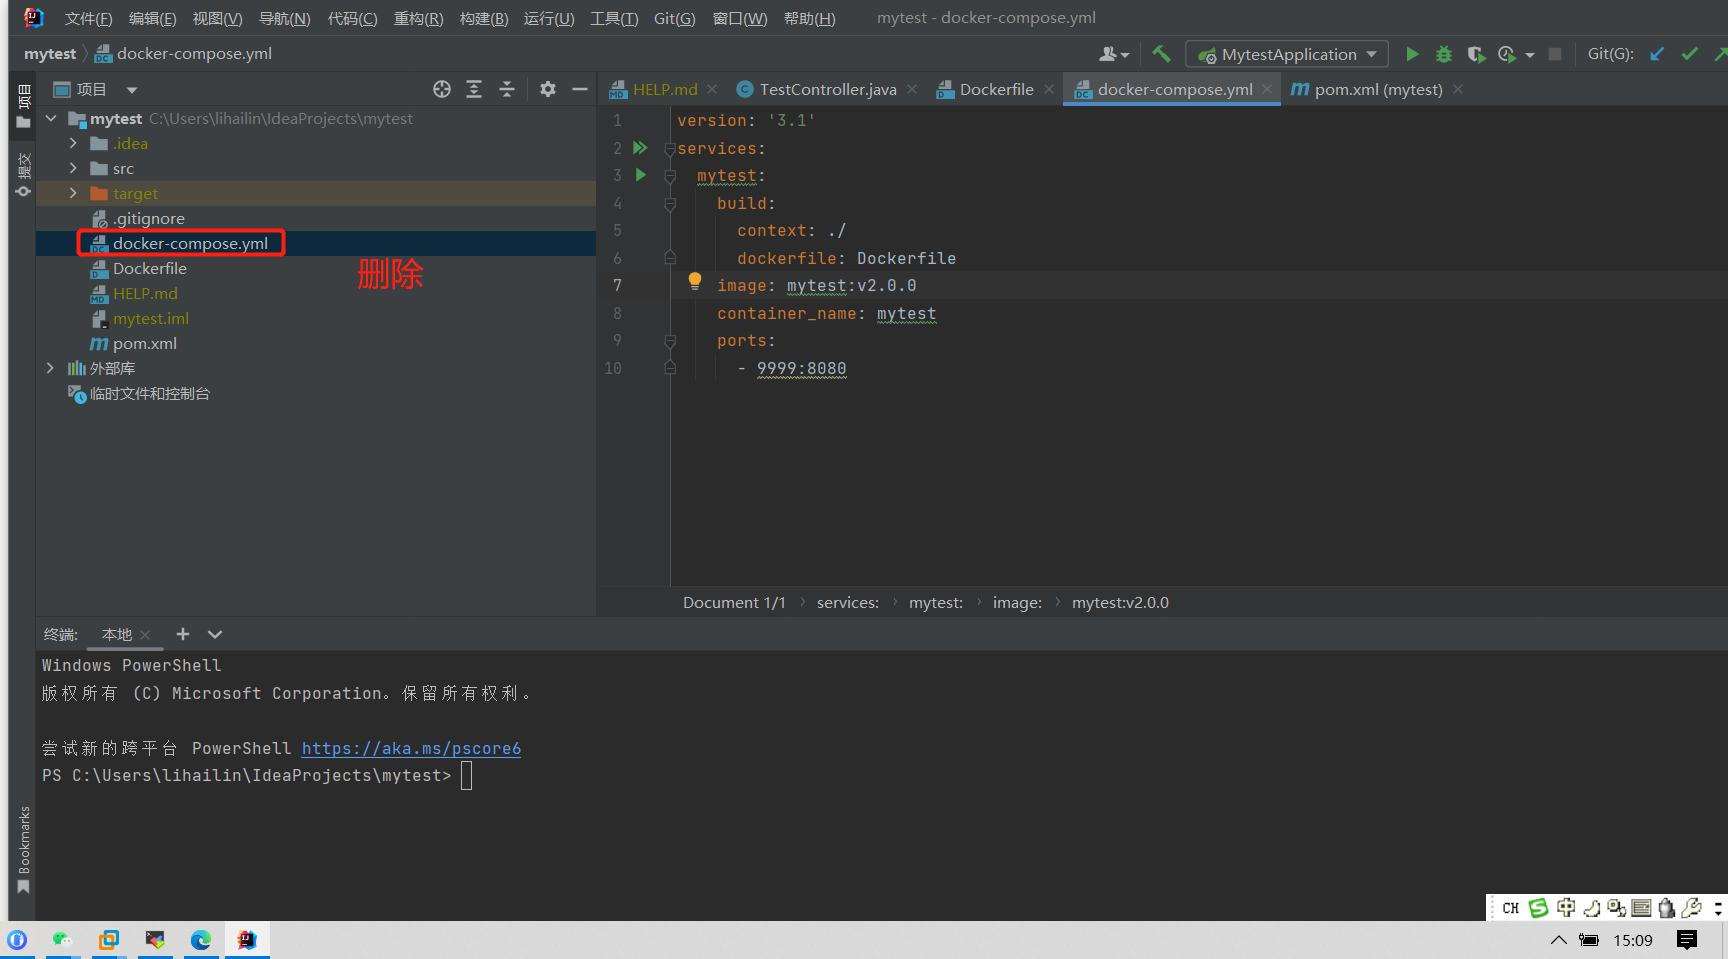Click the yellow lightbulb intention icon
Image resolution: width=1728 pixels, height=959 pixels.
point(695,282)
